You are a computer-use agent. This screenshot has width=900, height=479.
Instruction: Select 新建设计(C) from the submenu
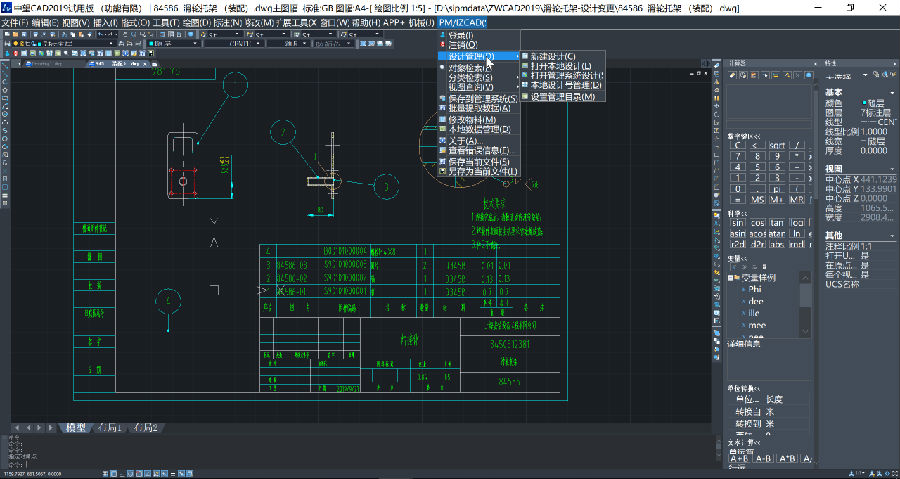click(552, 56)
